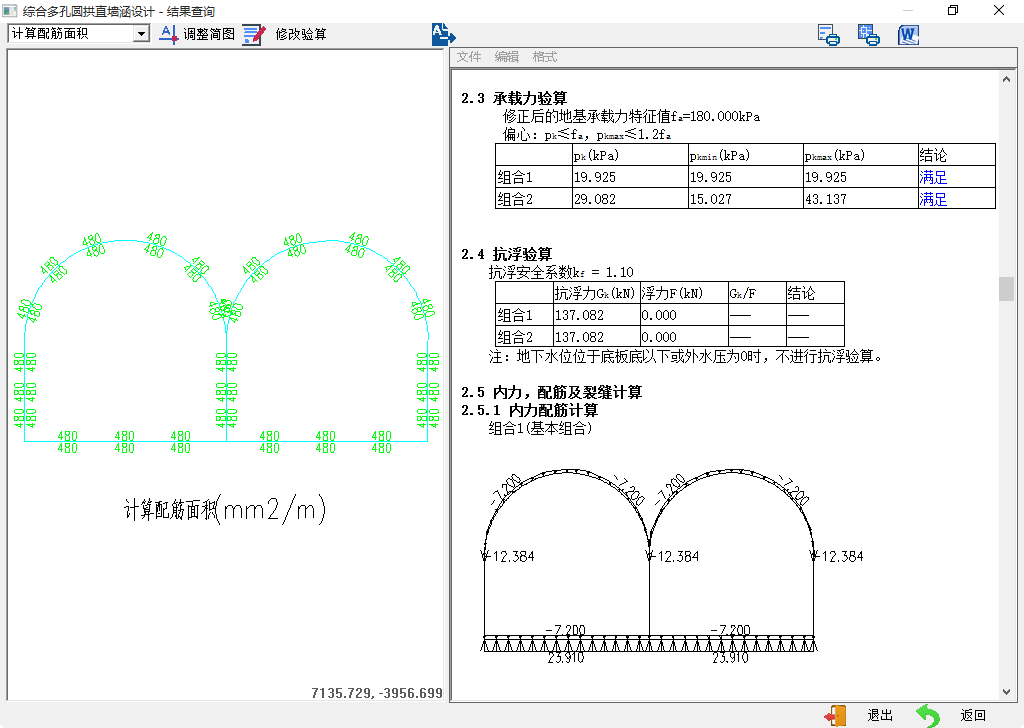
Task: Click the heading 2.3 承载力验算
Action: point(514,98)
